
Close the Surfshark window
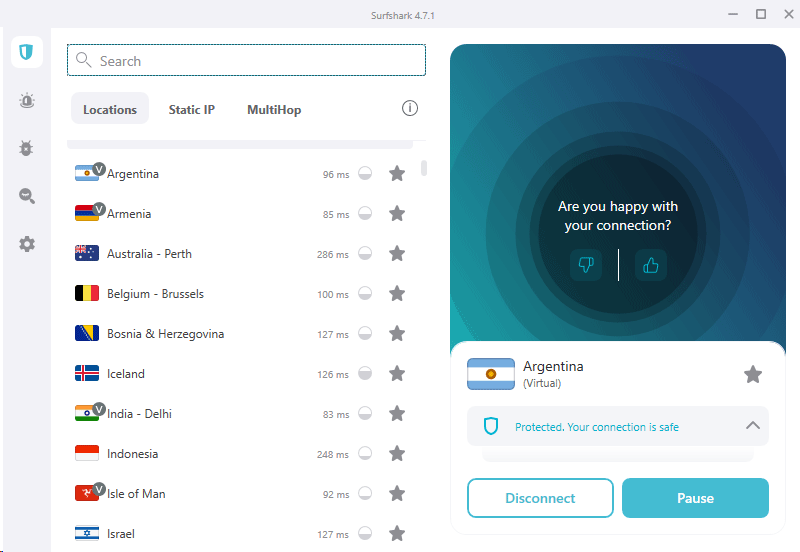pyautogui.click(x=789, y=14)
